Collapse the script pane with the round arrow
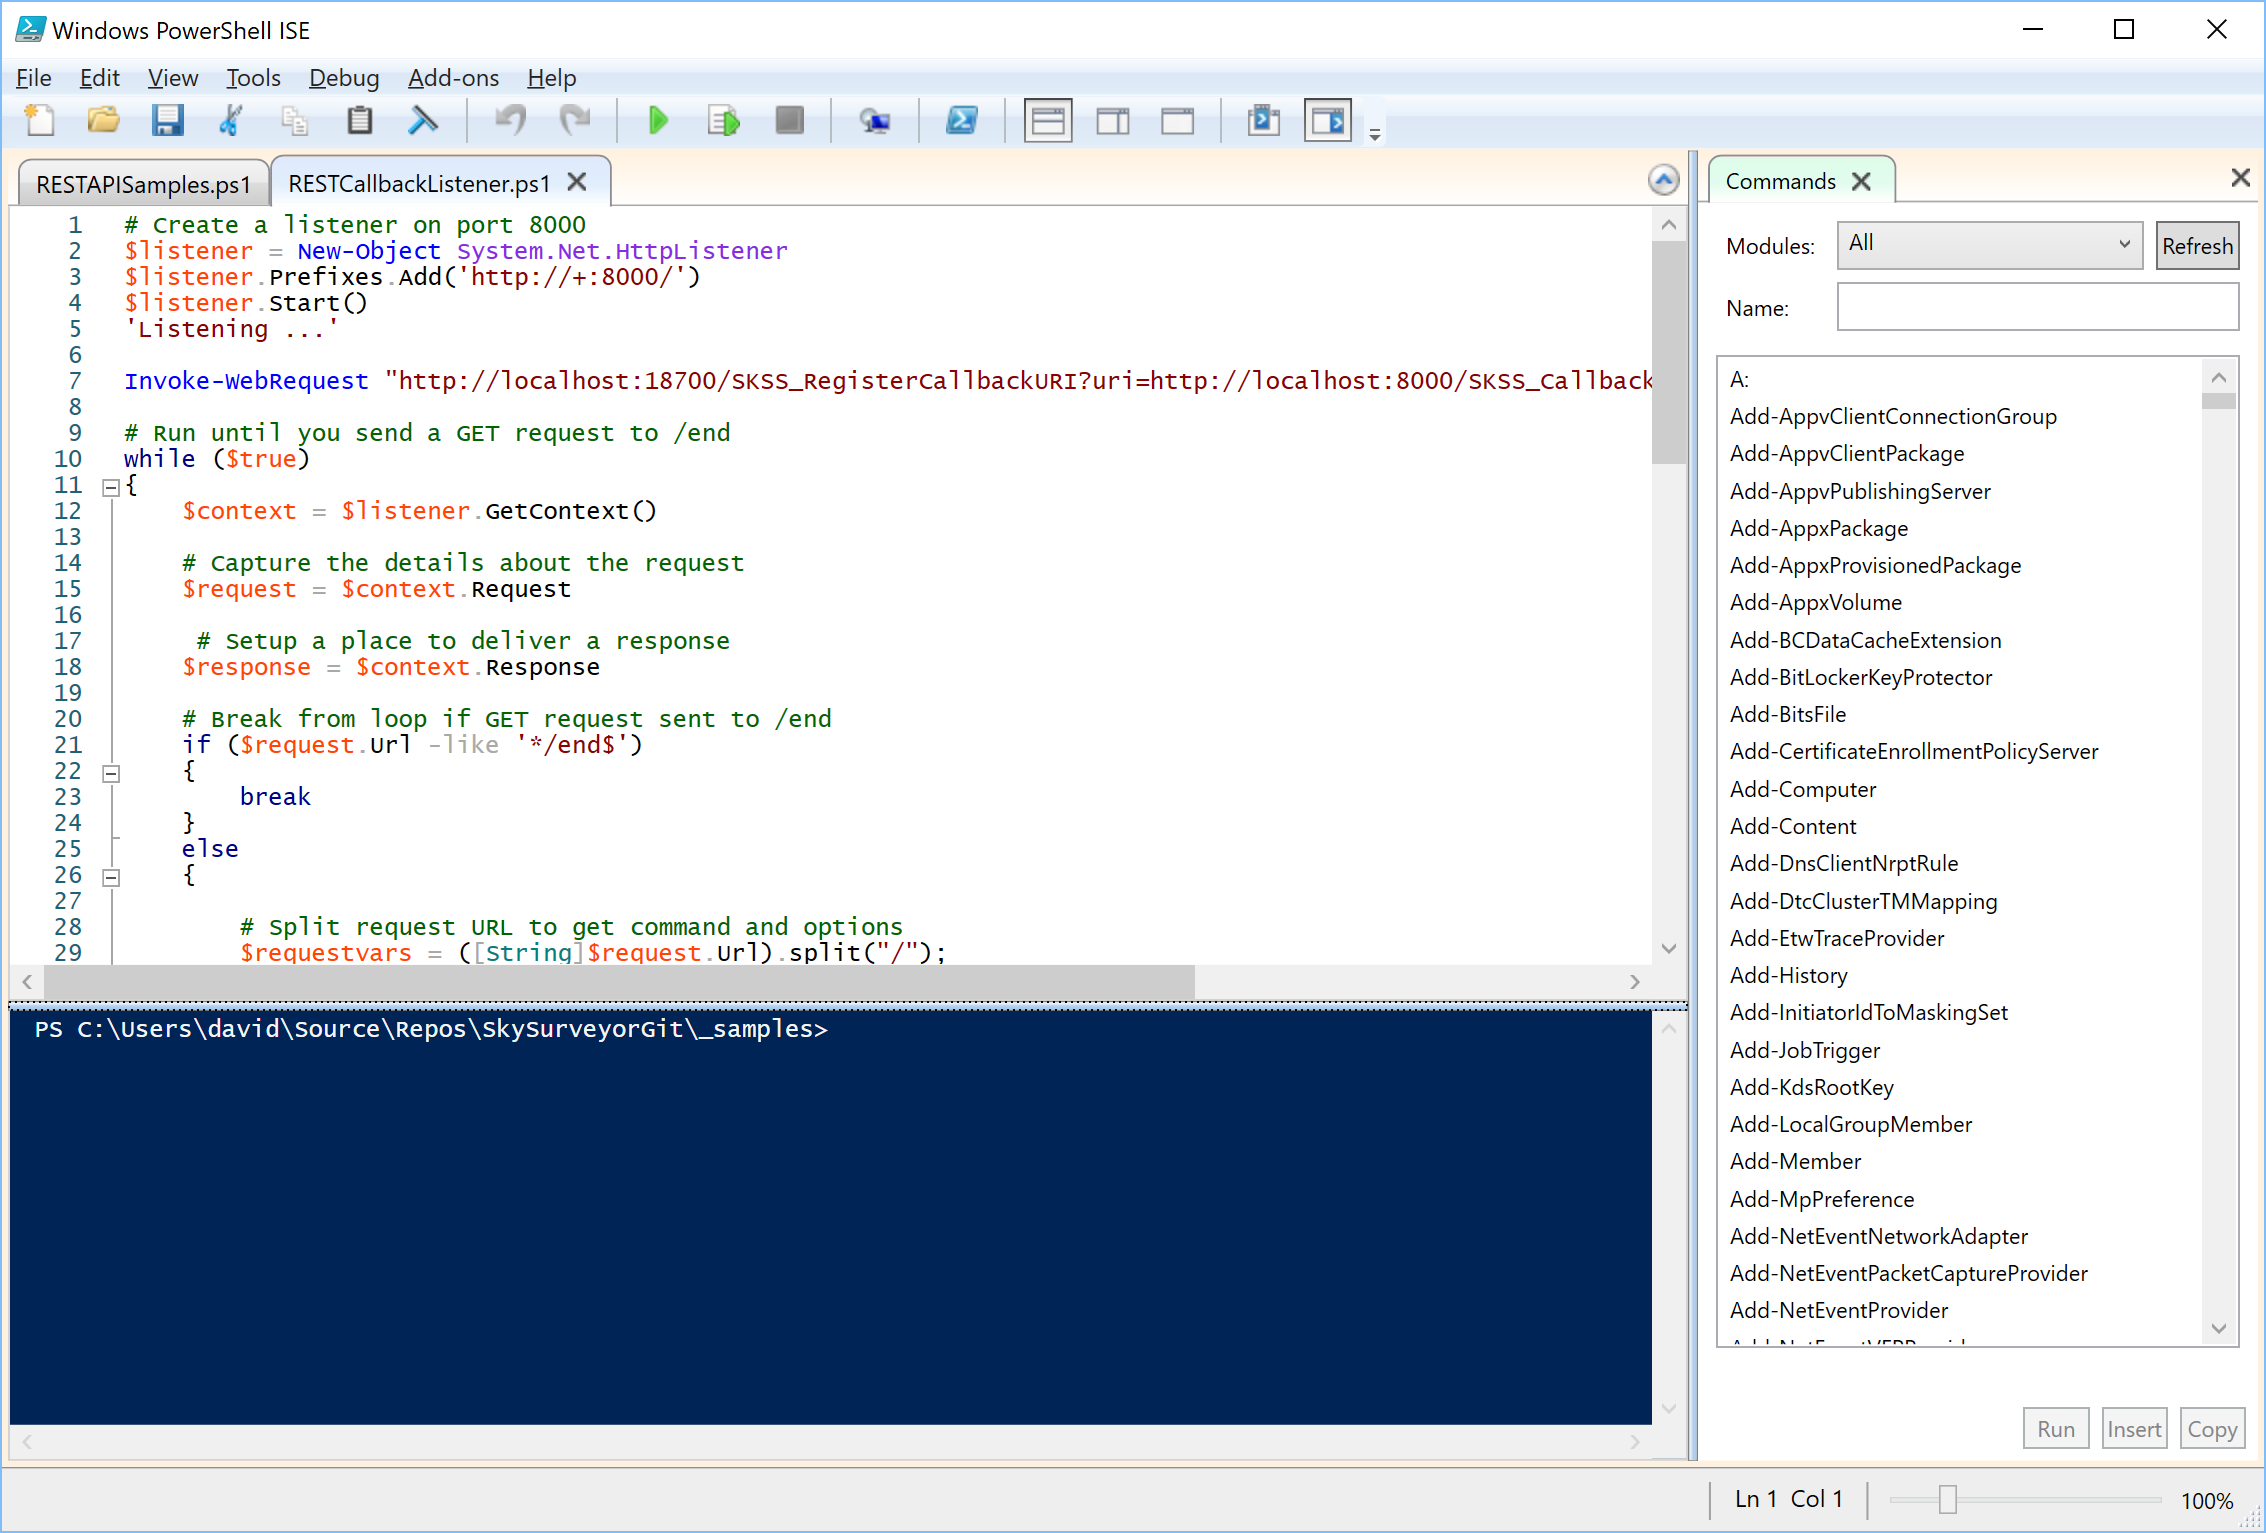Image resolution: width=2266 pixels, height=1533 pixels. (1663, 180)
